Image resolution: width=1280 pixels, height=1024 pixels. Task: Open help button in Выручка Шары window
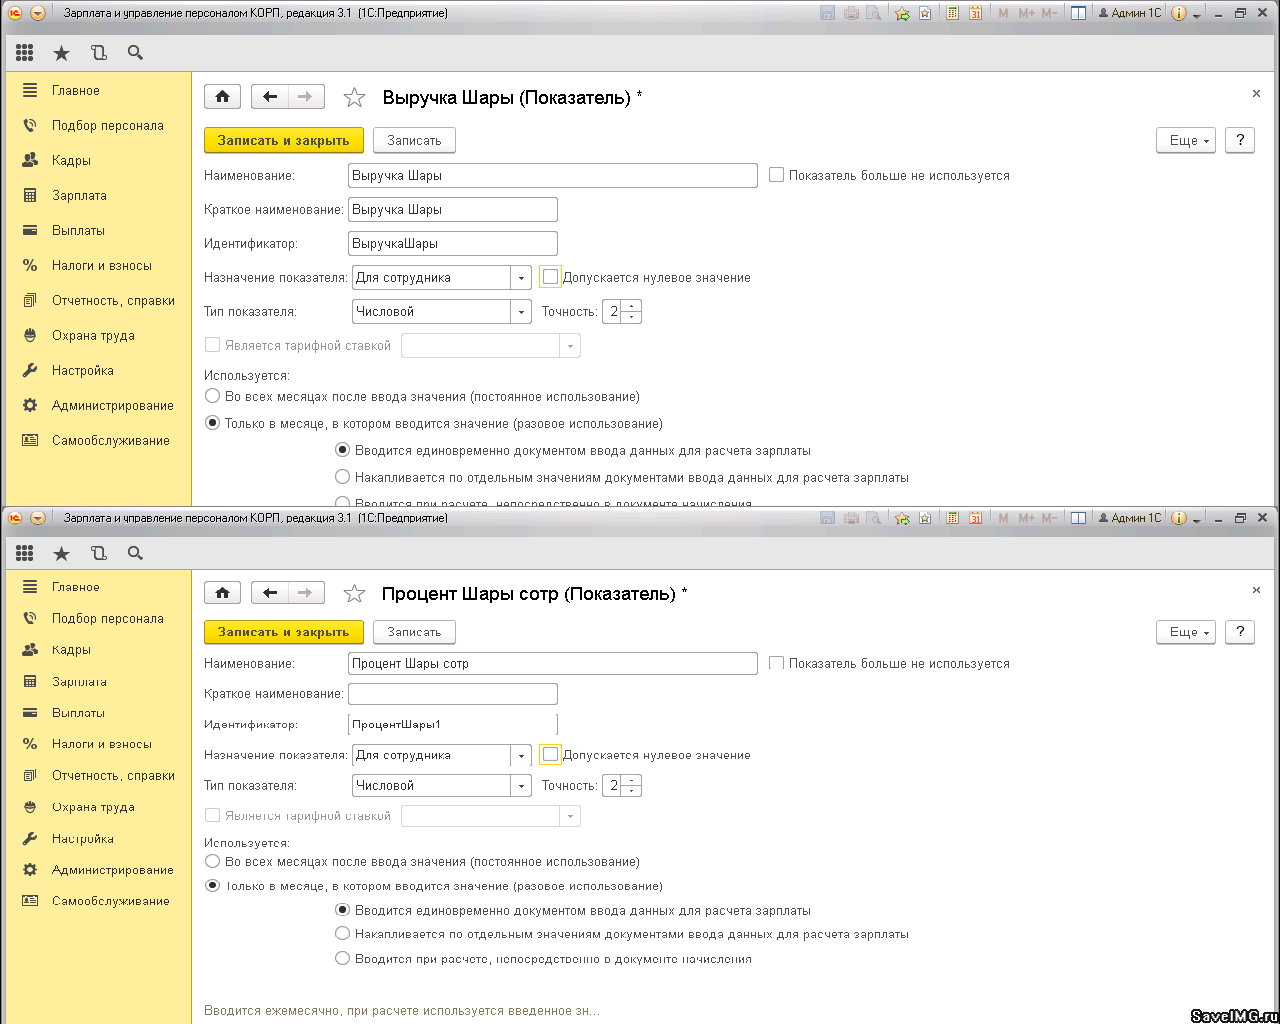1240,140
